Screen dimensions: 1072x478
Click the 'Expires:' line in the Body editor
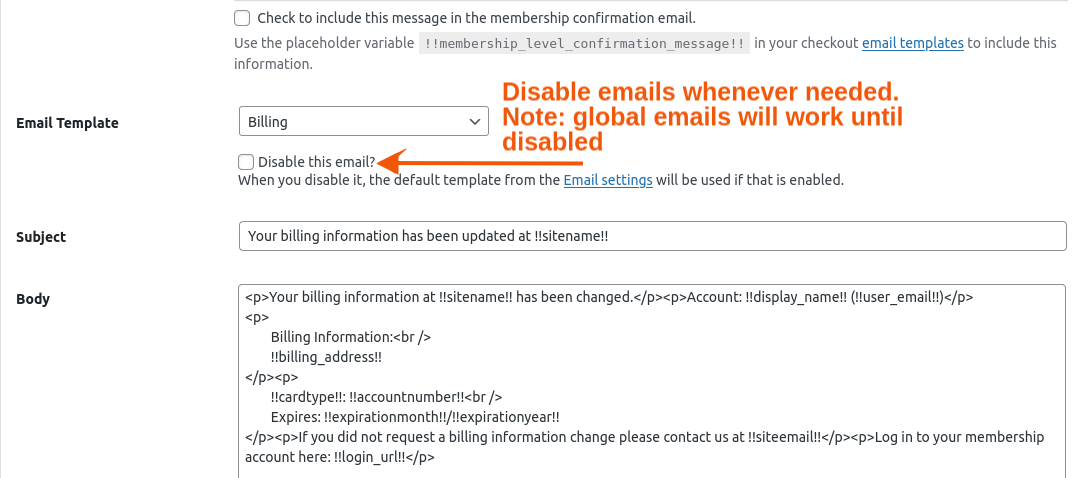[x=415, y=417]
